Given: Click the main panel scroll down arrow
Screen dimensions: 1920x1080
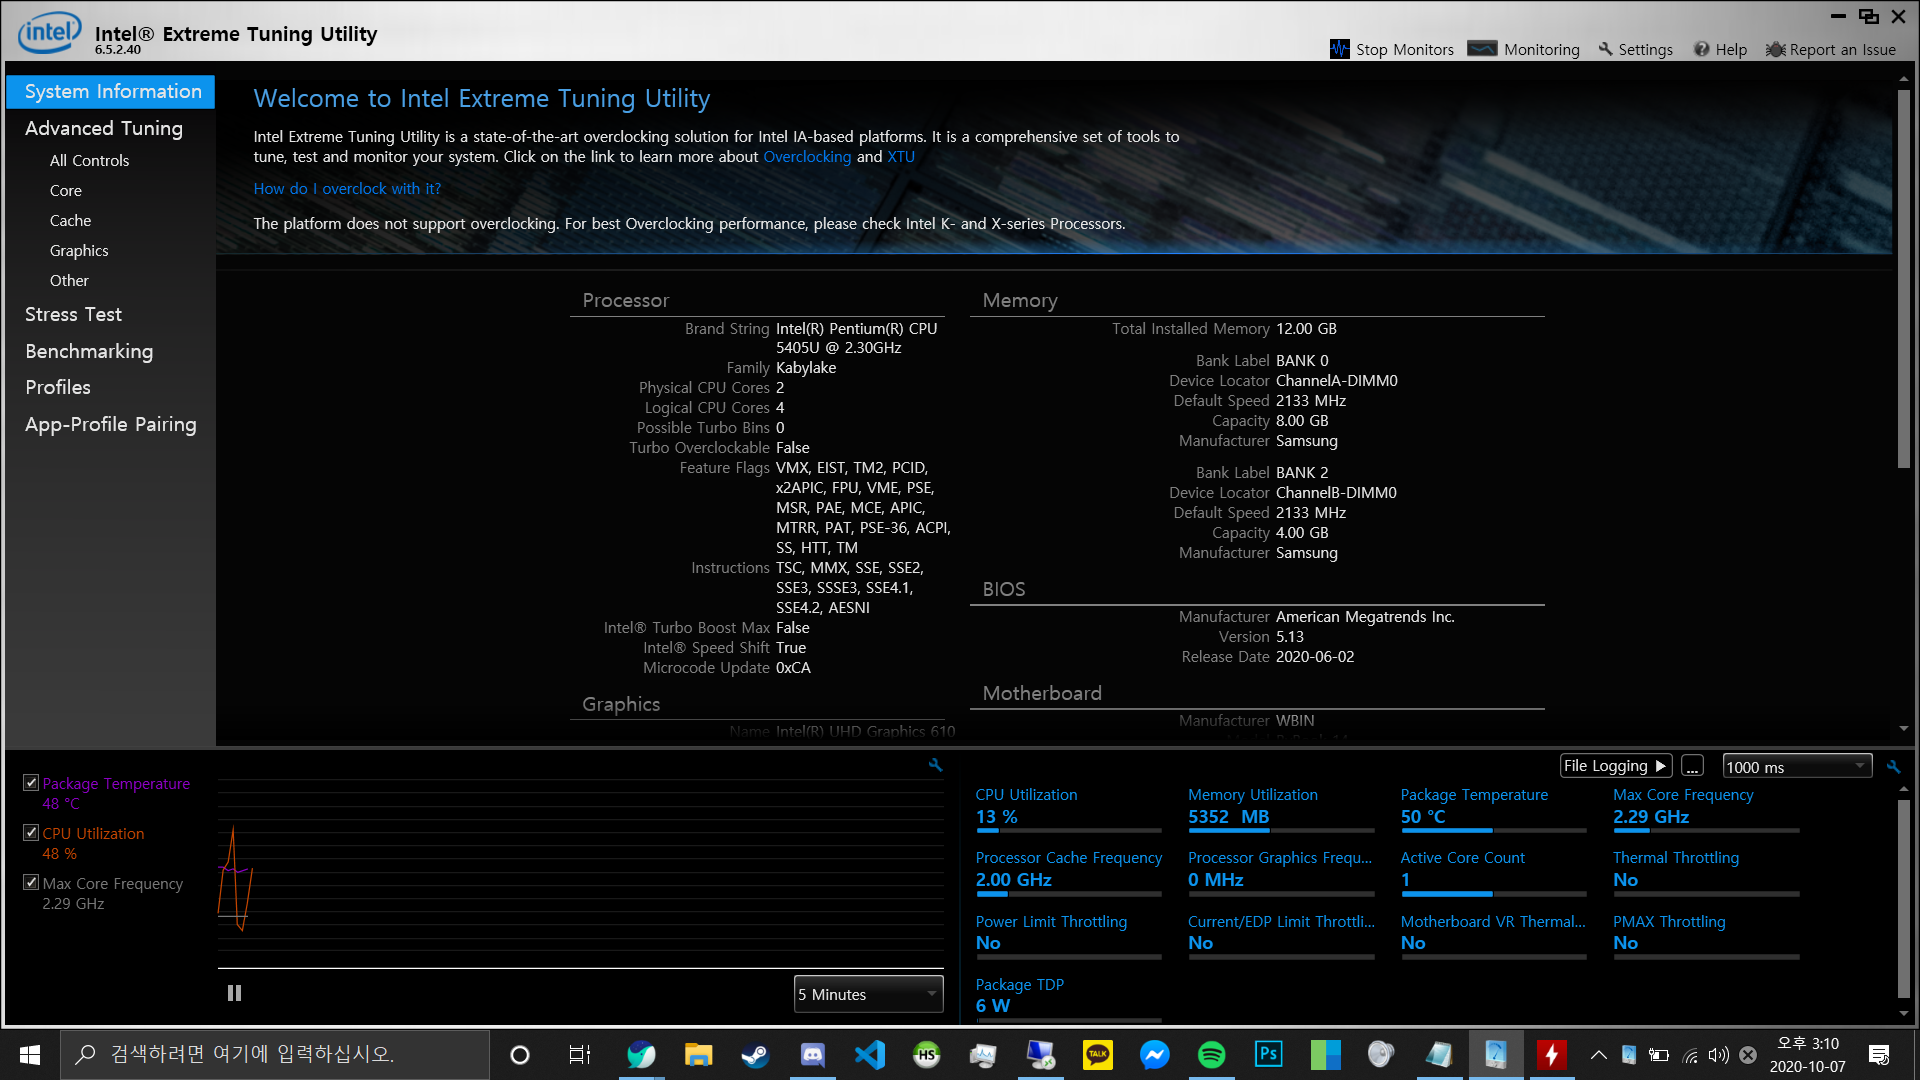Looking at the screenshot, I should click(x=1904, y=729).
